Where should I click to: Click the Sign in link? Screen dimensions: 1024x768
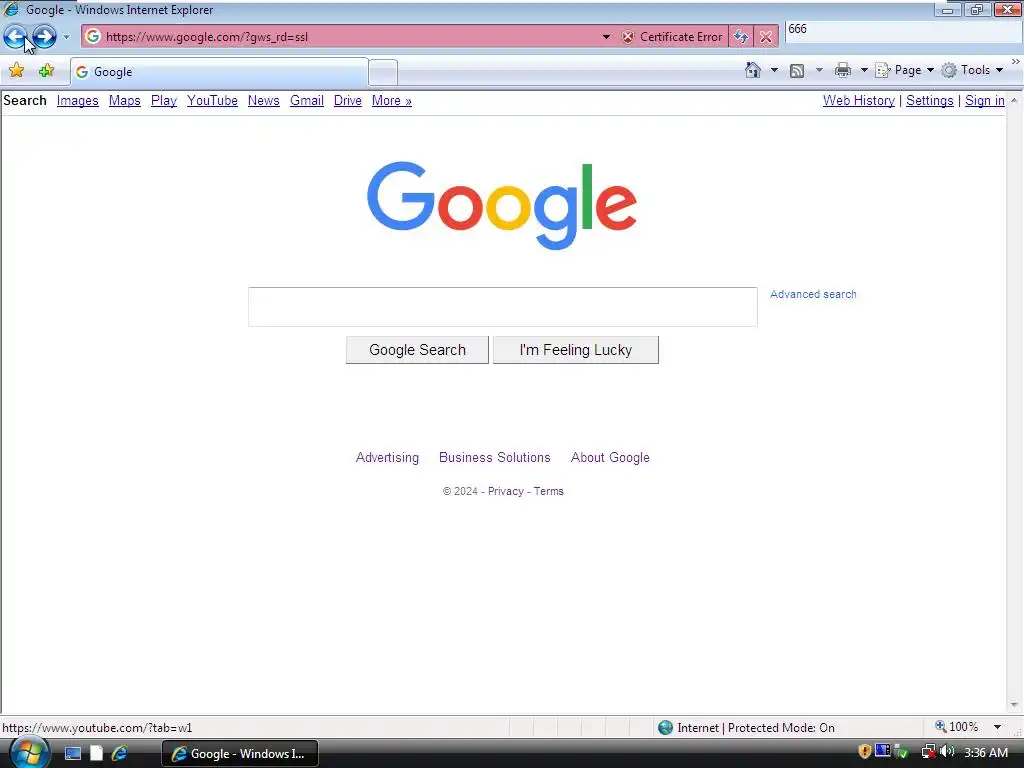point(985,101)
